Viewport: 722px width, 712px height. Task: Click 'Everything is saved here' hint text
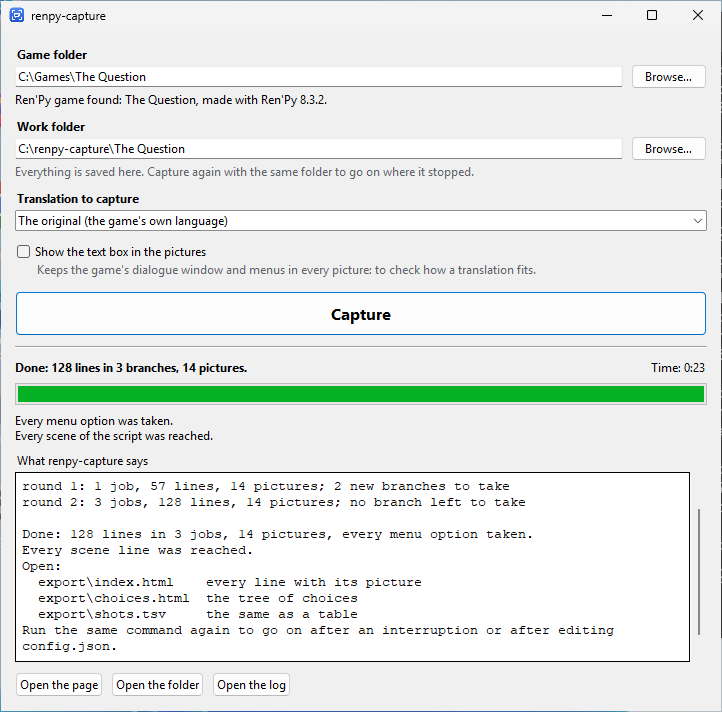pos(245,172)
